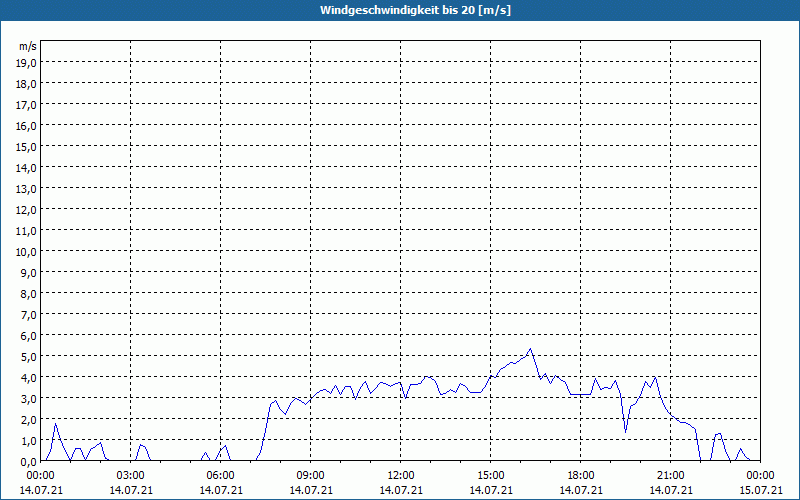The width and height of the screenshot is (800, 500).
Task: Click the 7,0 y-axis label
Action: tap(29, 314)
